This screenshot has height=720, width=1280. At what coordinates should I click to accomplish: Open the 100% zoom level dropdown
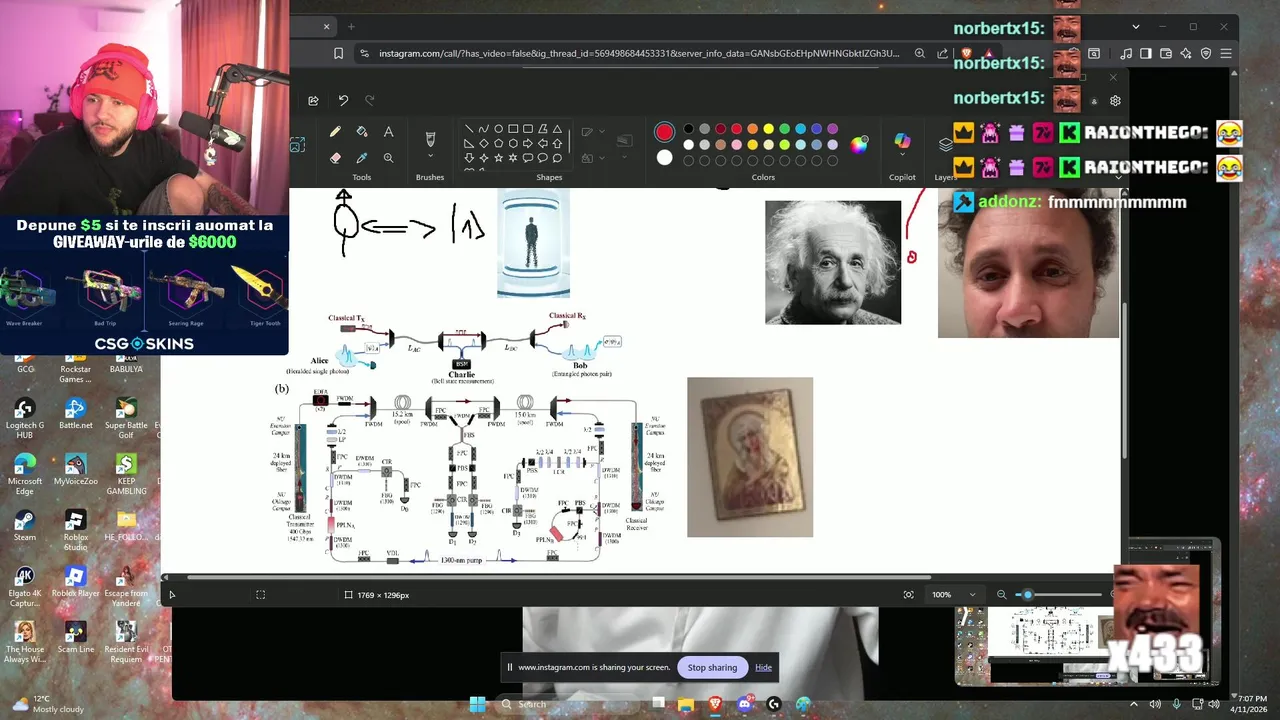954,595
